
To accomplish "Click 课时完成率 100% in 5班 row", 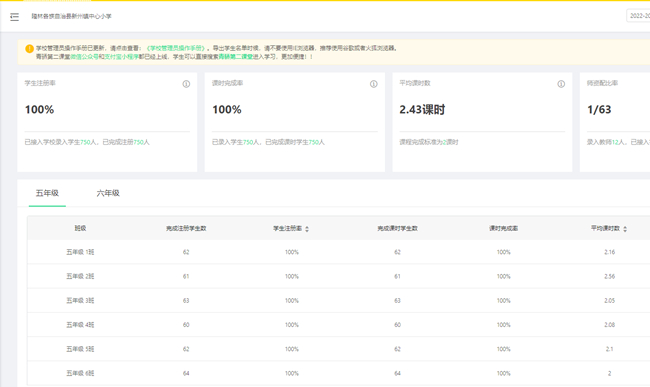I will [x=504, y=349].
